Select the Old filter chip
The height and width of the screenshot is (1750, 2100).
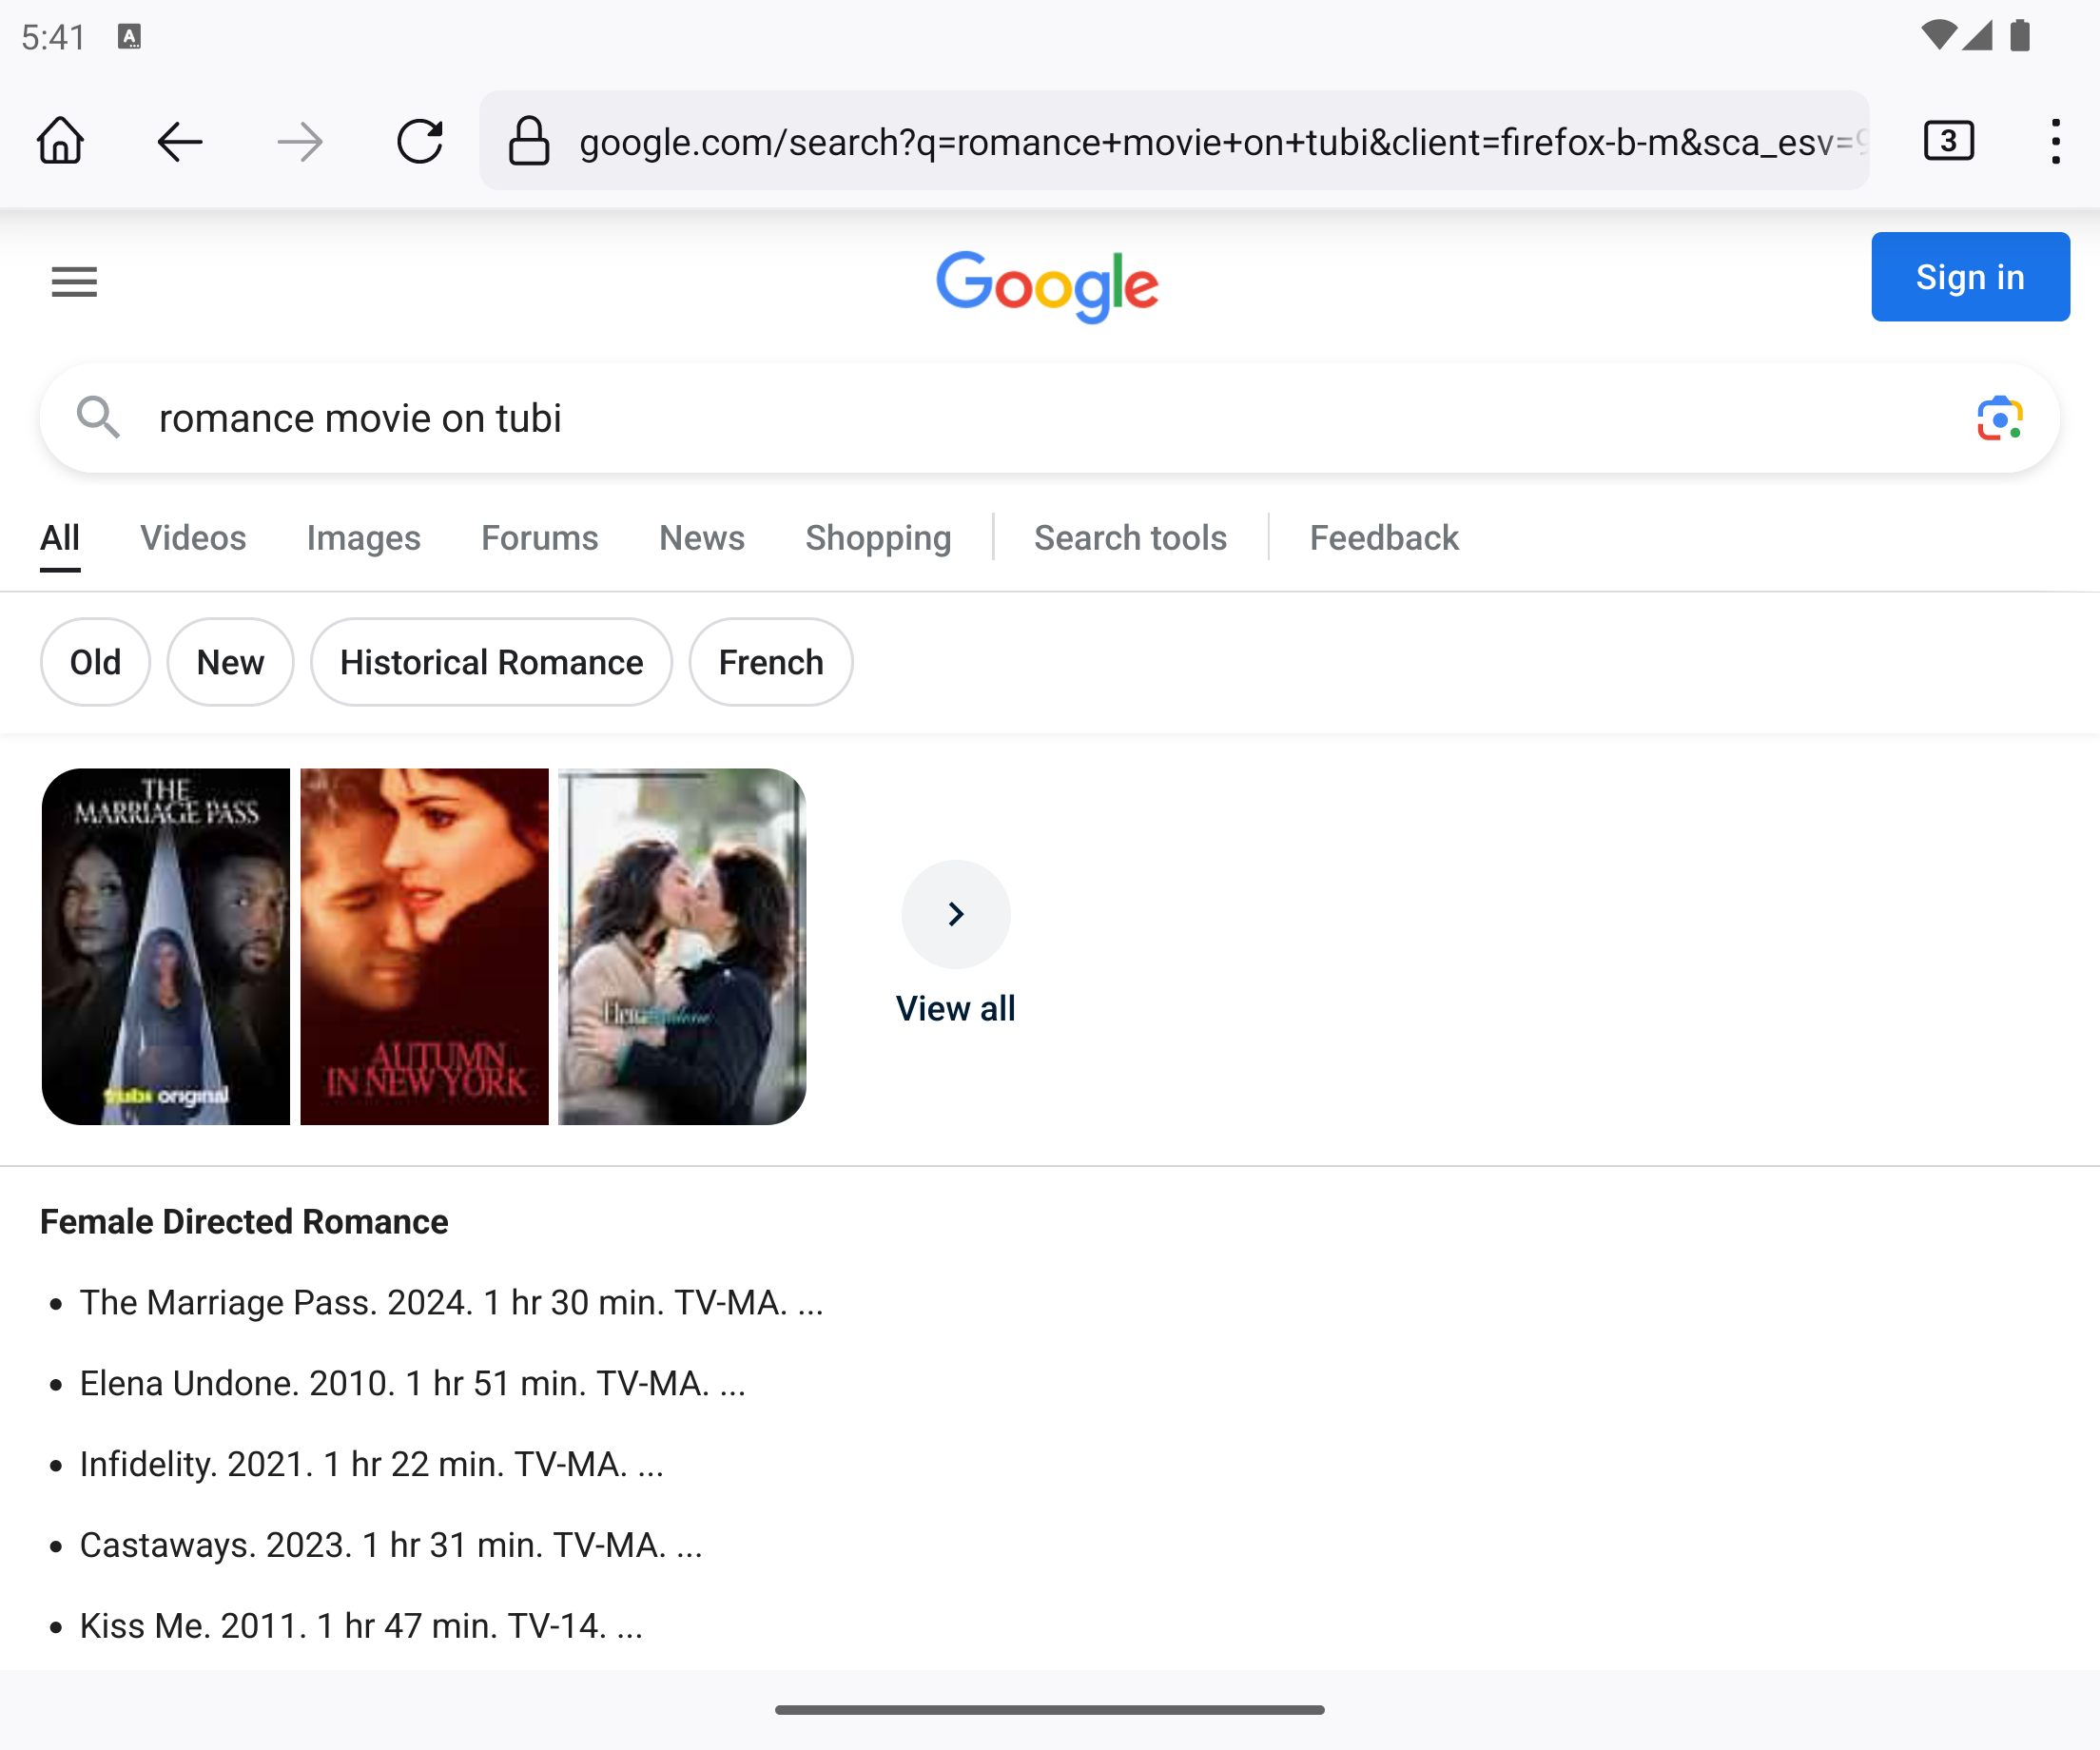coord(96,662)
